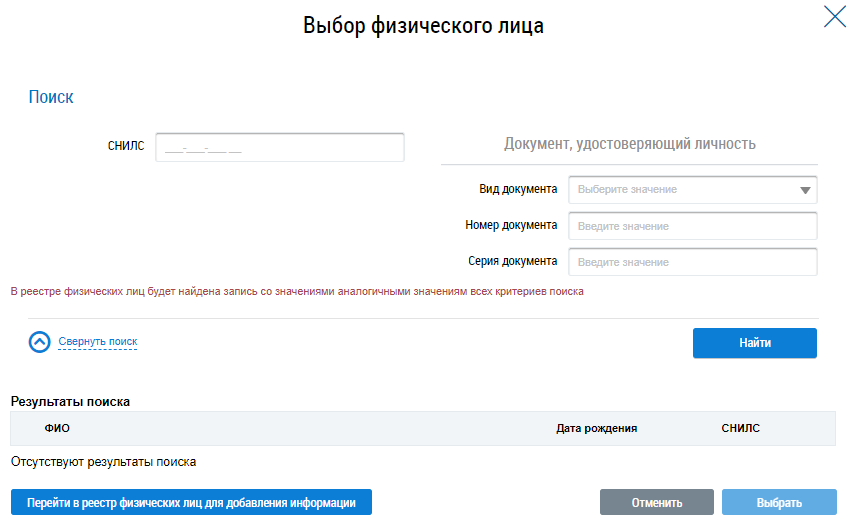Click the Выбор физического лица title
This screenshot has height=531, width=849.
[424, 26]
